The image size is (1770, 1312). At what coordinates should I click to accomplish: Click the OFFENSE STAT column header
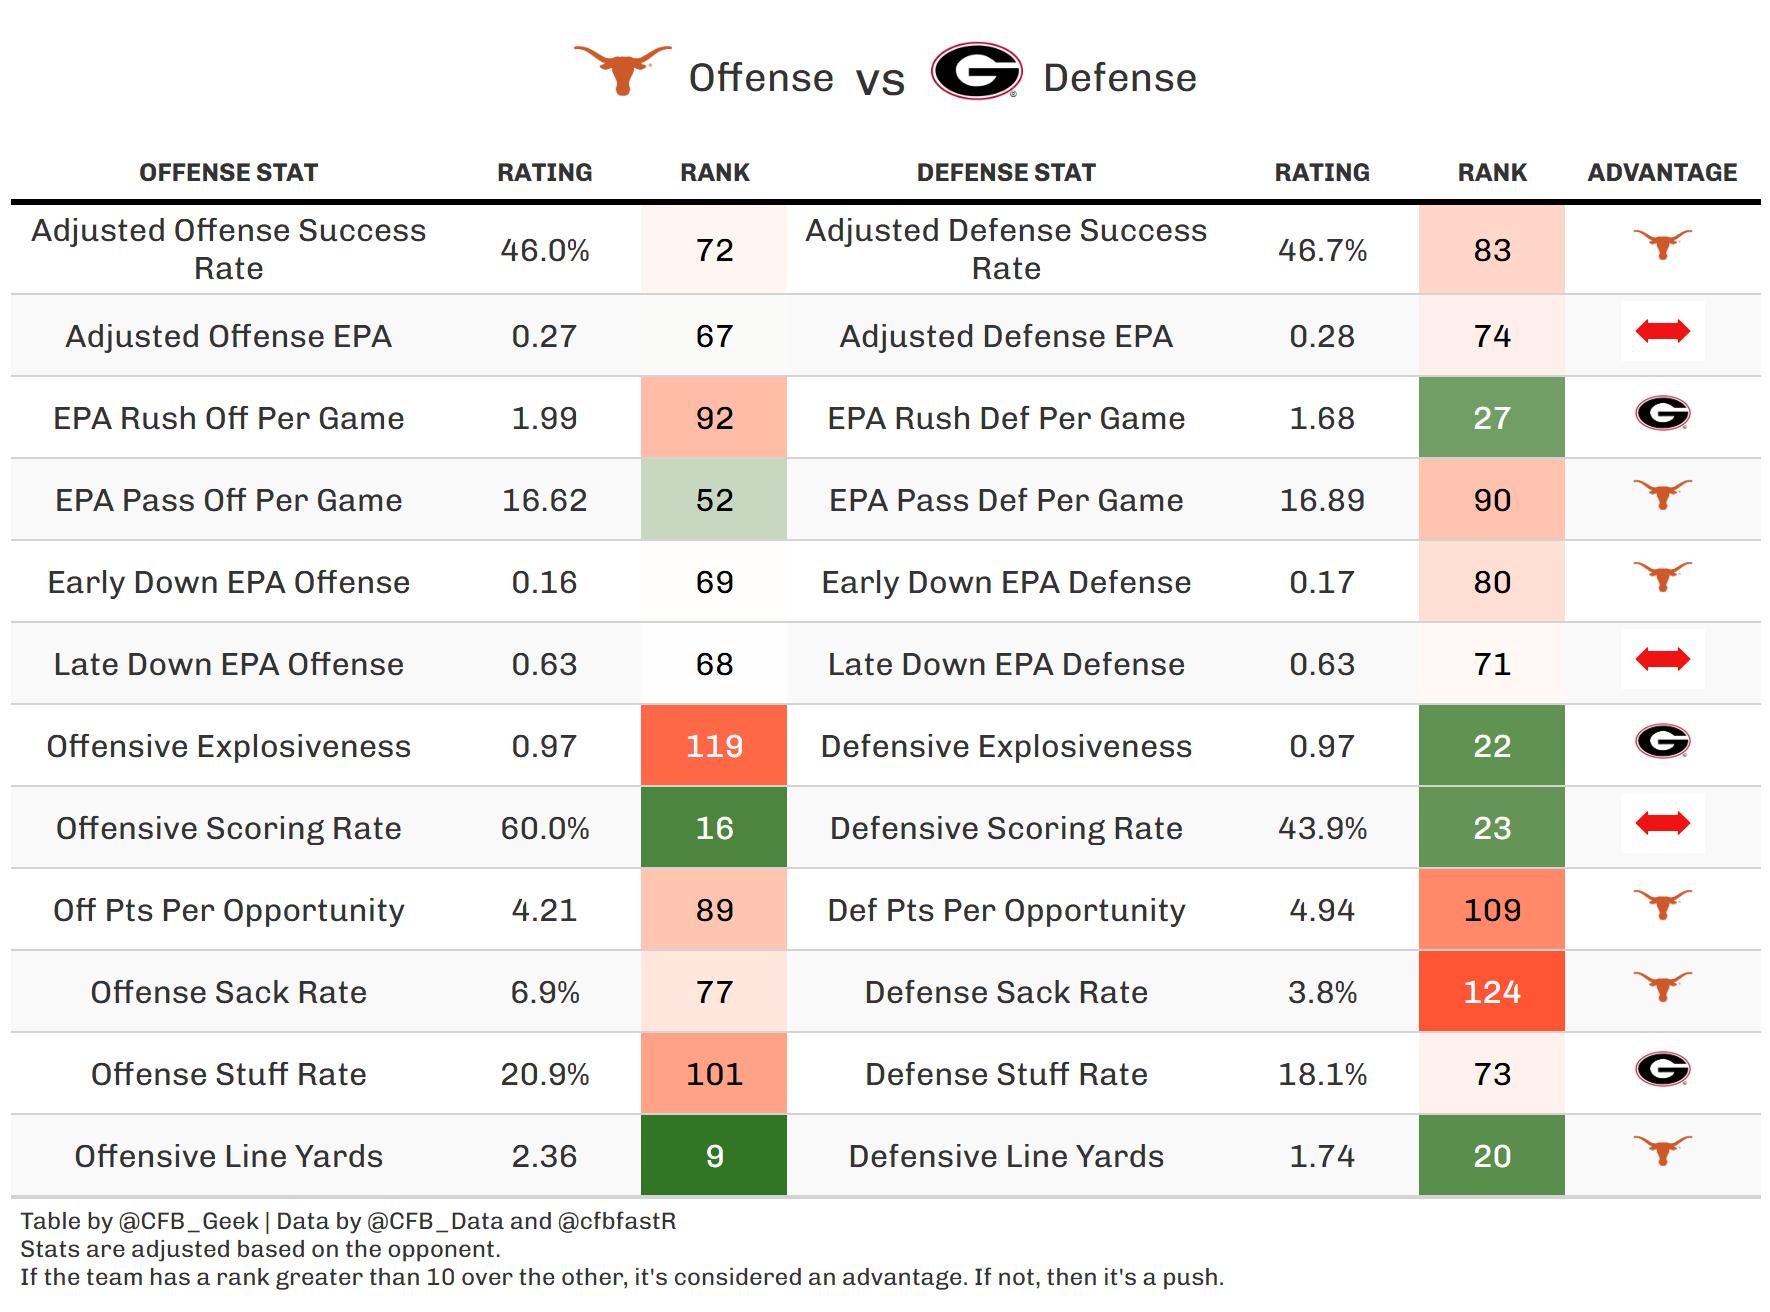tap(228, 173)
